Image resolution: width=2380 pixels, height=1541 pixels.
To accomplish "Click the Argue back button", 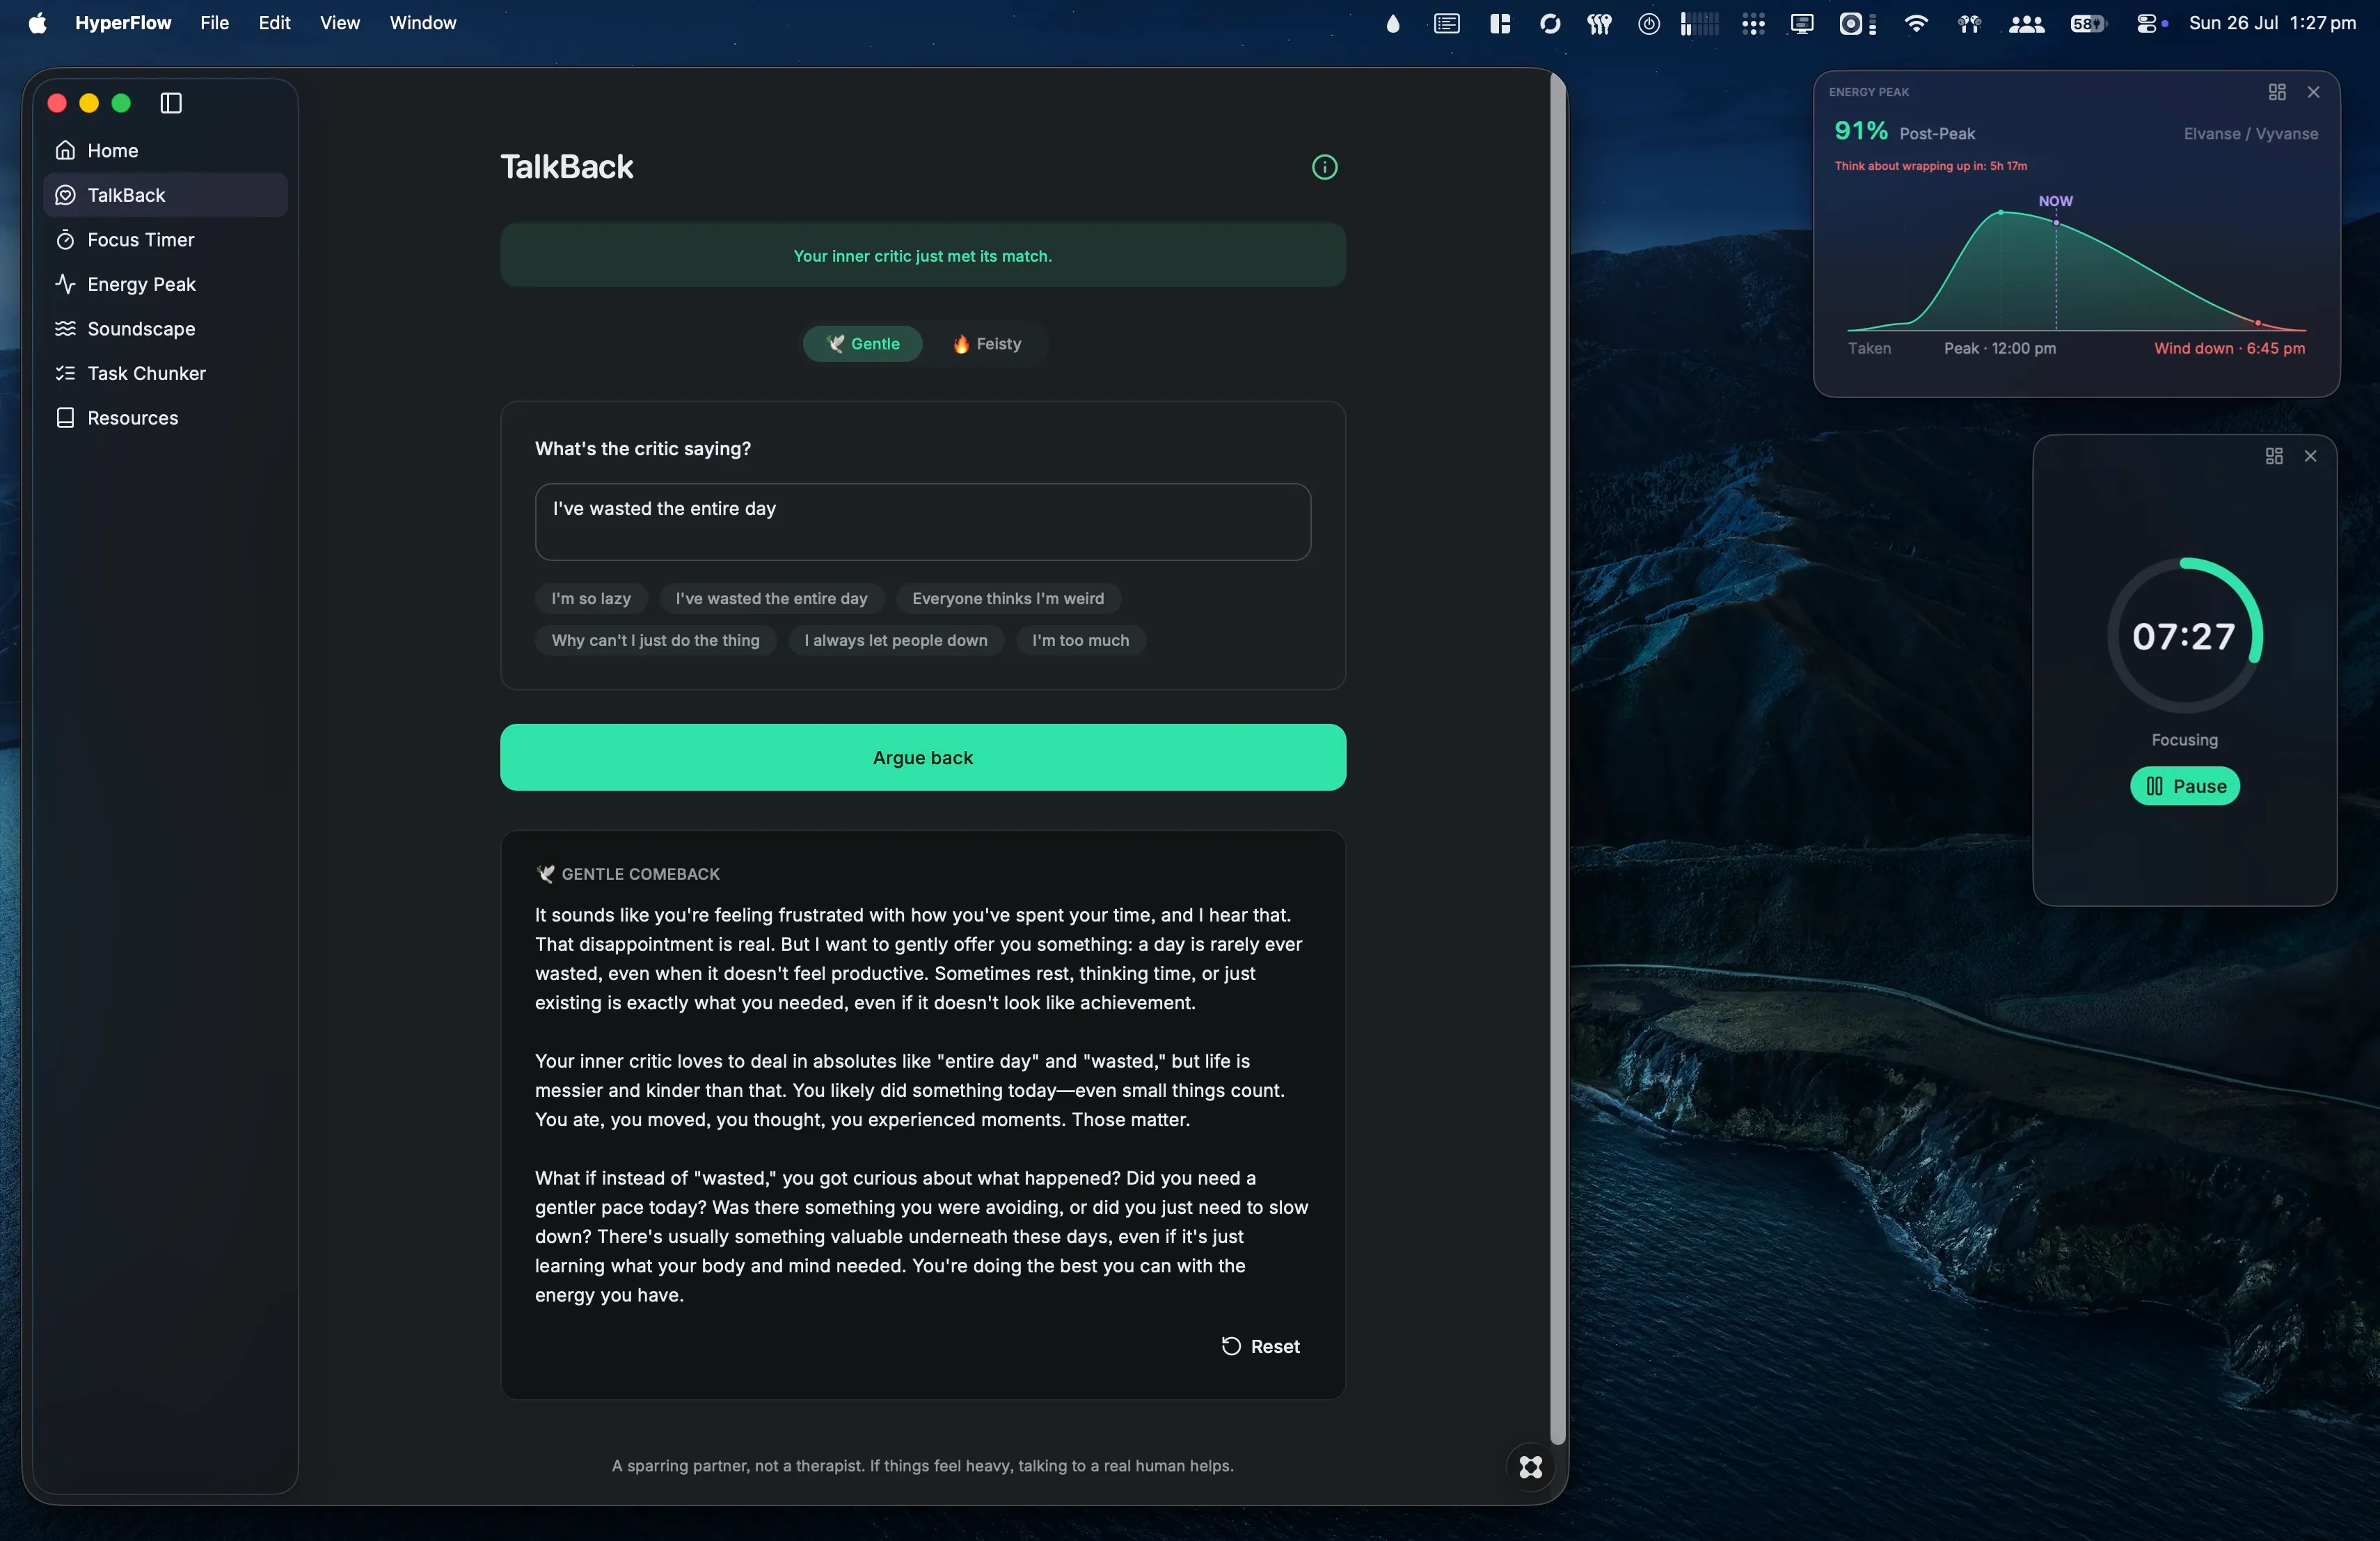I will coord(922,757).
